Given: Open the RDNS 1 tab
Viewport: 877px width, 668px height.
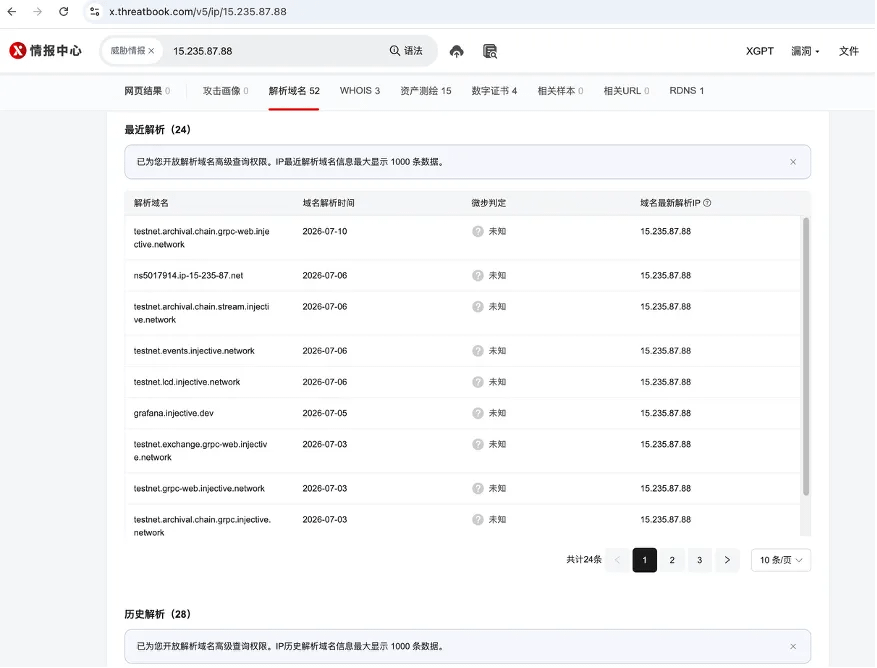Looking at the screenshot, I should [687, 91].
